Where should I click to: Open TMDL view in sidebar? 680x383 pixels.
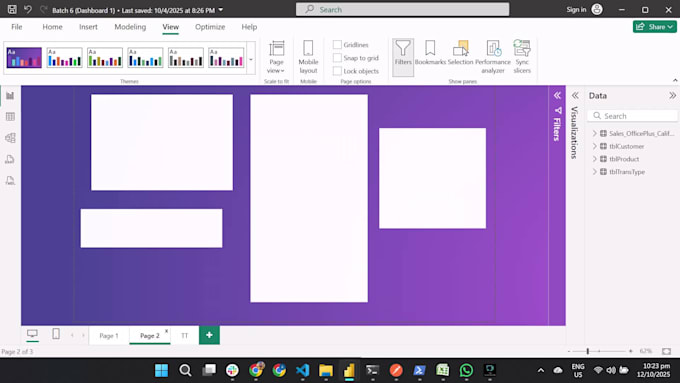coord(10,180)
